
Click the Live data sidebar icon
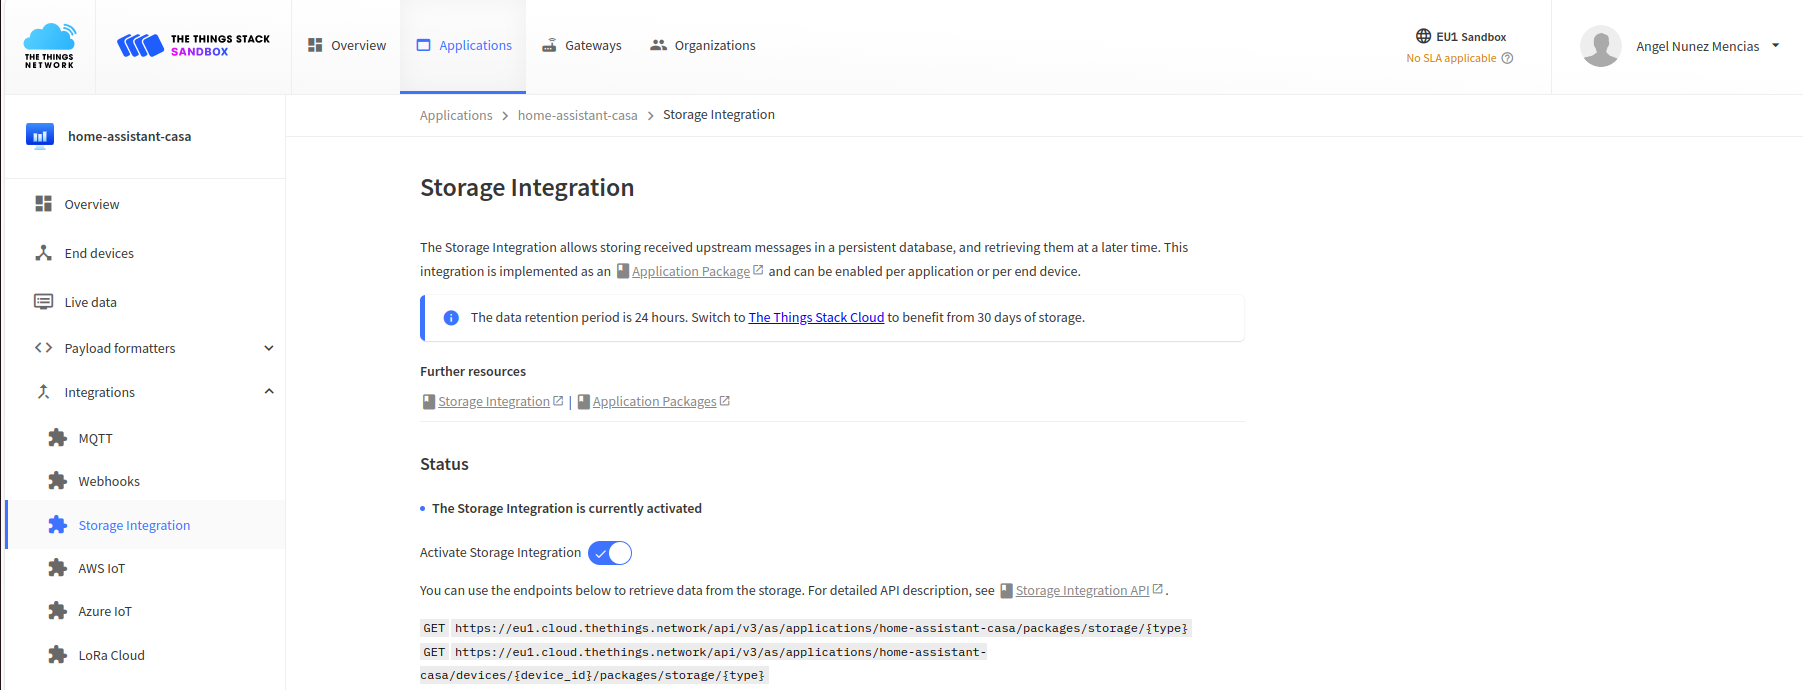click(44, 302)
